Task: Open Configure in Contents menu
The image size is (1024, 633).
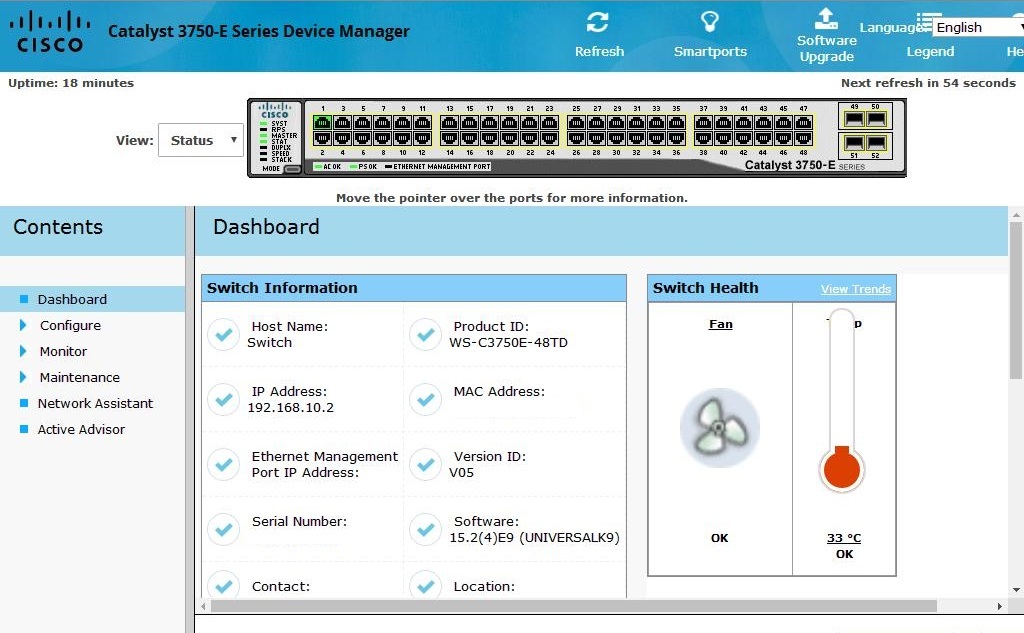Action: point(70,325)
